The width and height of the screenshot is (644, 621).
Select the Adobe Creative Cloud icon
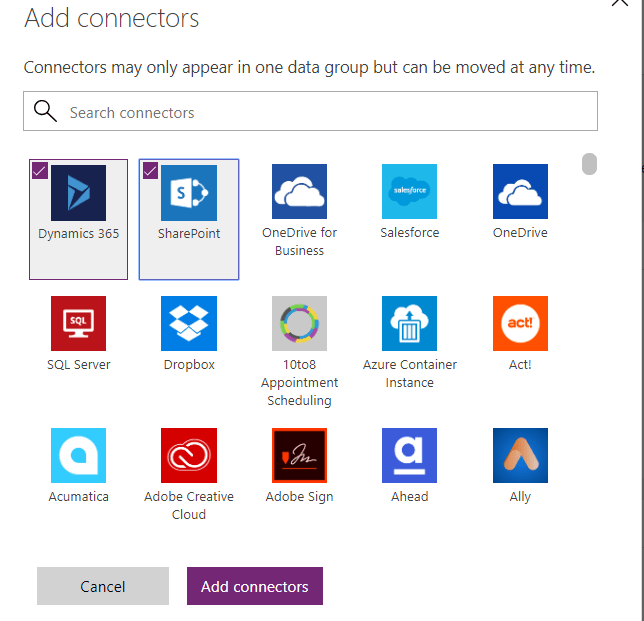click(x=189, y=455)
